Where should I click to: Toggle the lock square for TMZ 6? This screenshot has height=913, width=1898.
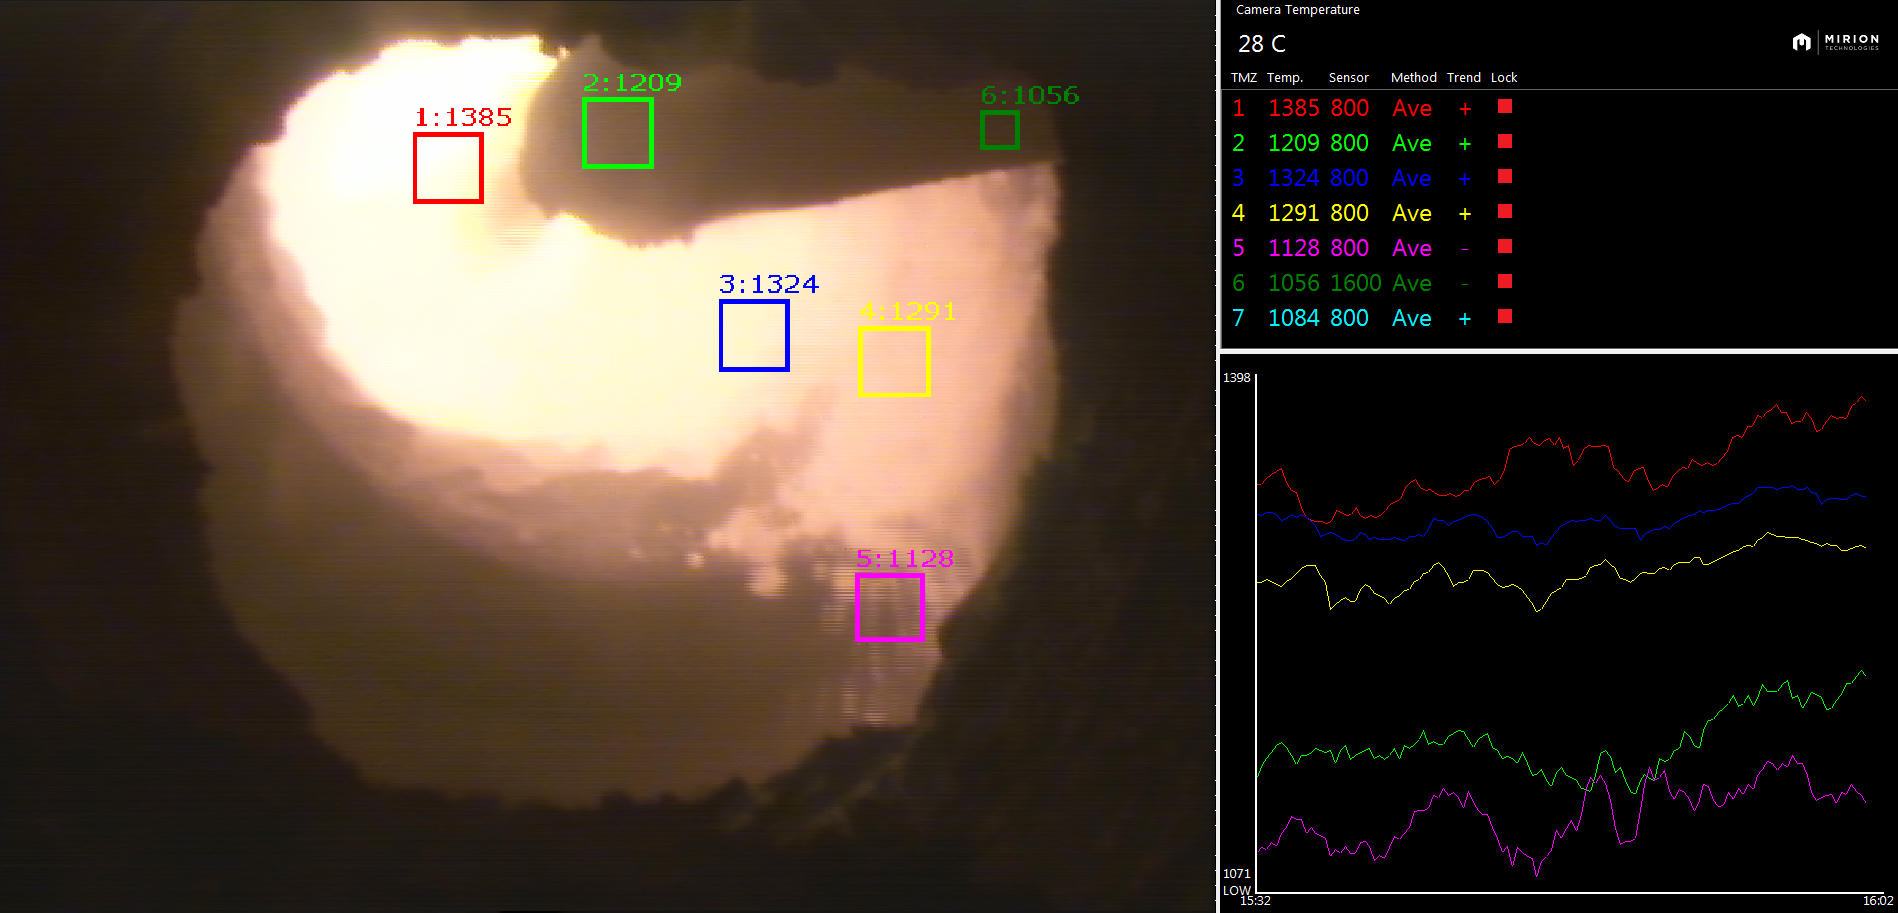click(1505, 282)
